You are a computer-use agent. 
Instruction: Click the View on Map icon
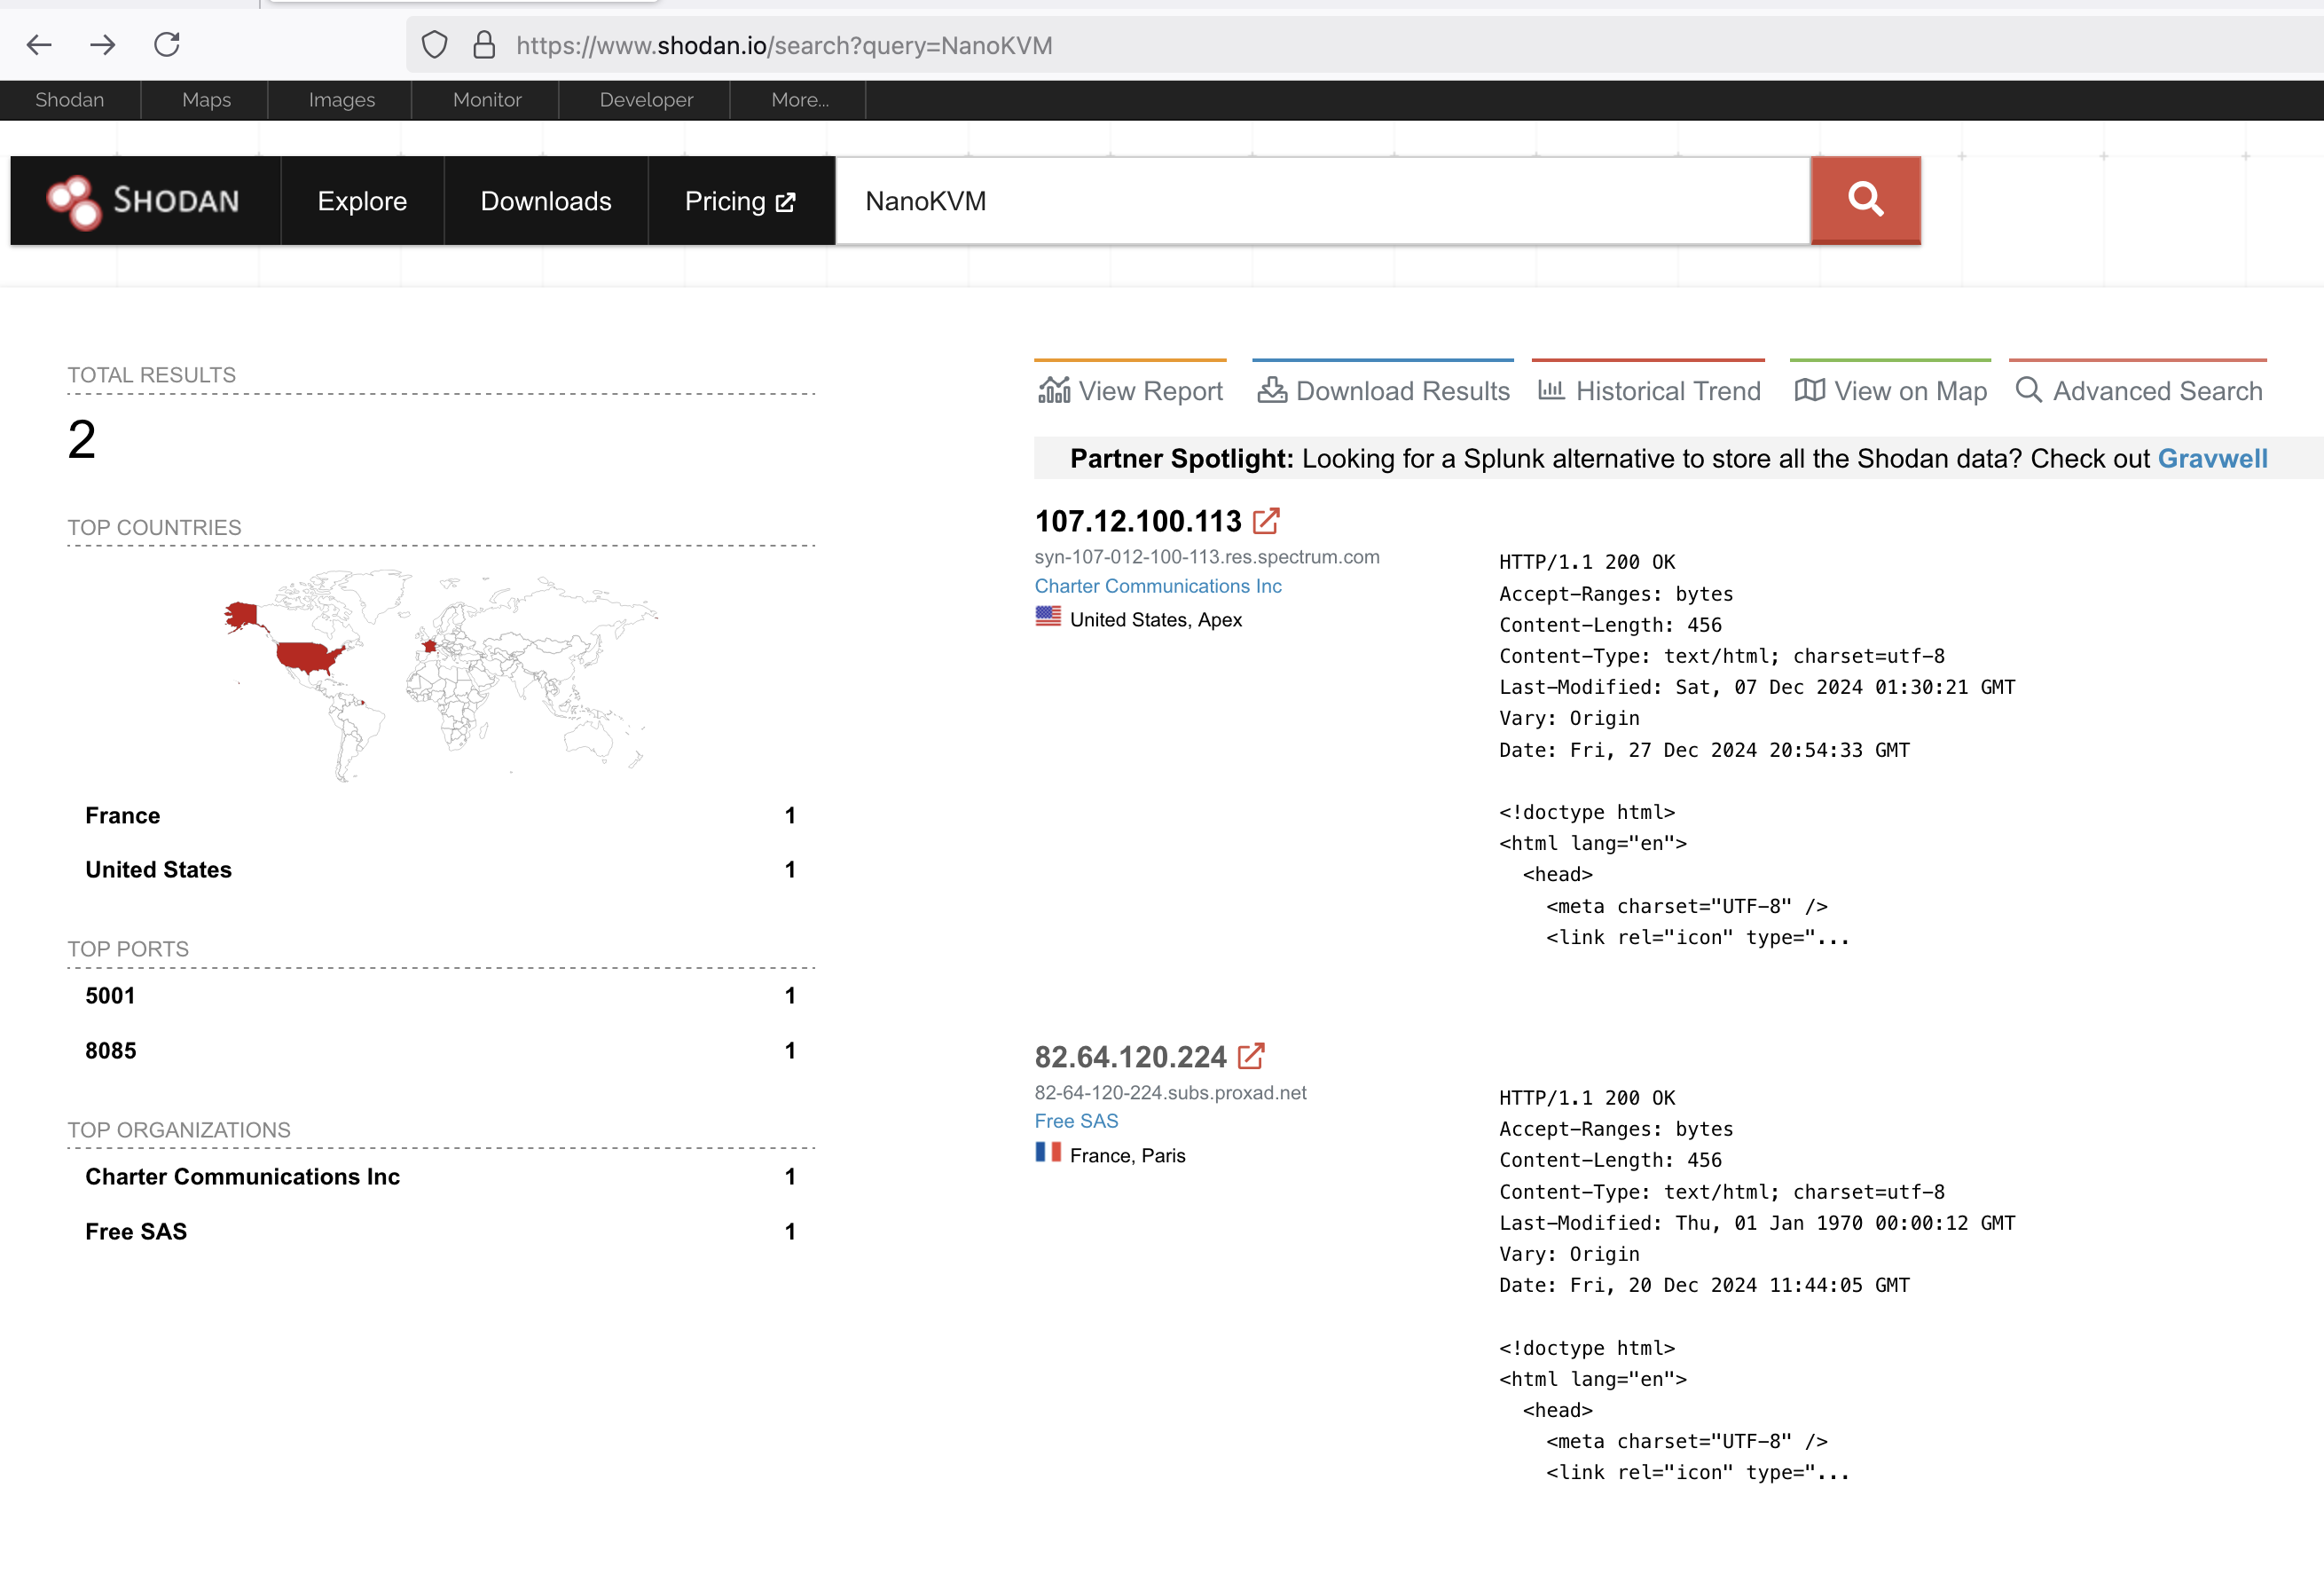point(1810,390)
